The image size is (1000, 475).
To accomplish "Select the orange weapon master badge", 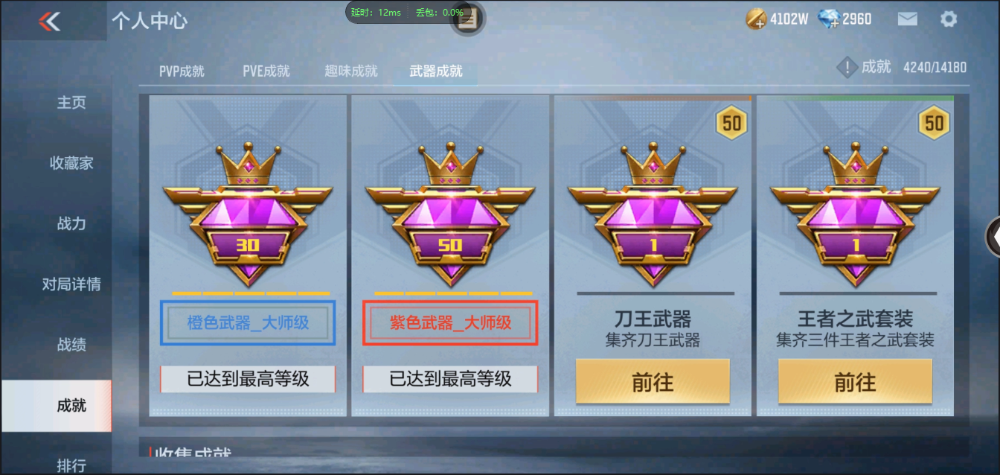I will (x=247, y=214).
